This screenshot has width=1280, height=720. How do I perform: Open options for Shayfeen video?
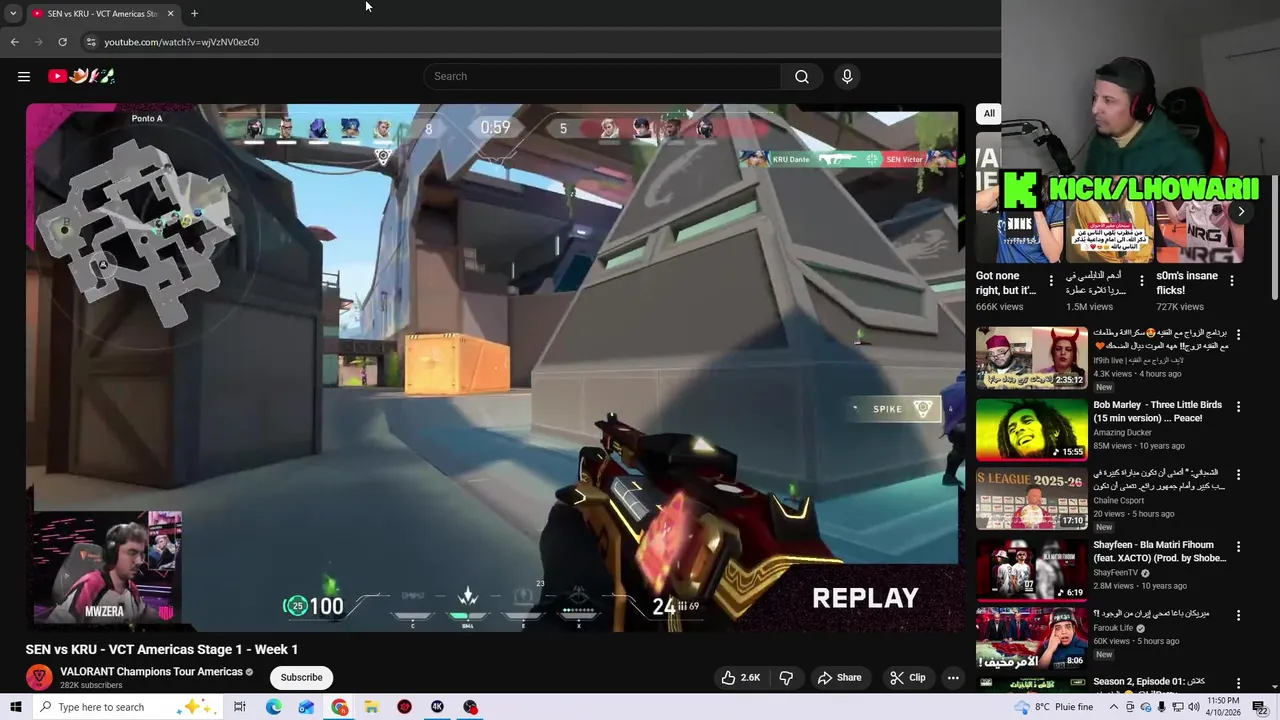pyautogui.click(x=1238, y=546)
